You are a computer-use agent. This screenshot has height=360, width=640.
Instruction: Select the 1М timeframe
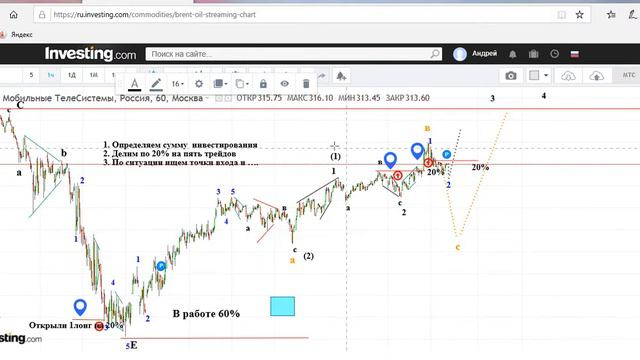pyautogui.click(x=93, y=75)
